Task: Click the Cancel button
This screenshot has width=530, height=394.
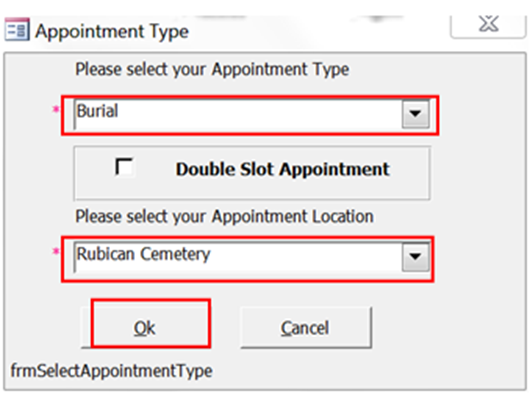Action: (306, 327)
